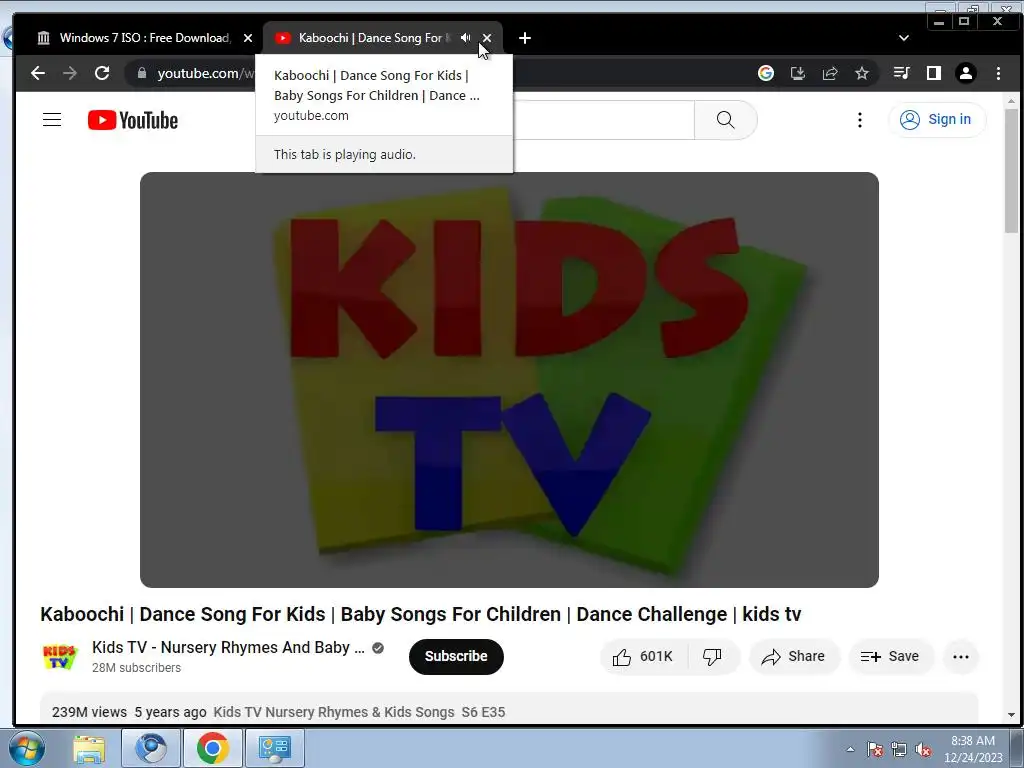The height and width of the screenshot is (768, 1024).
Task: Like the video showing 601K
Action: 643,656
